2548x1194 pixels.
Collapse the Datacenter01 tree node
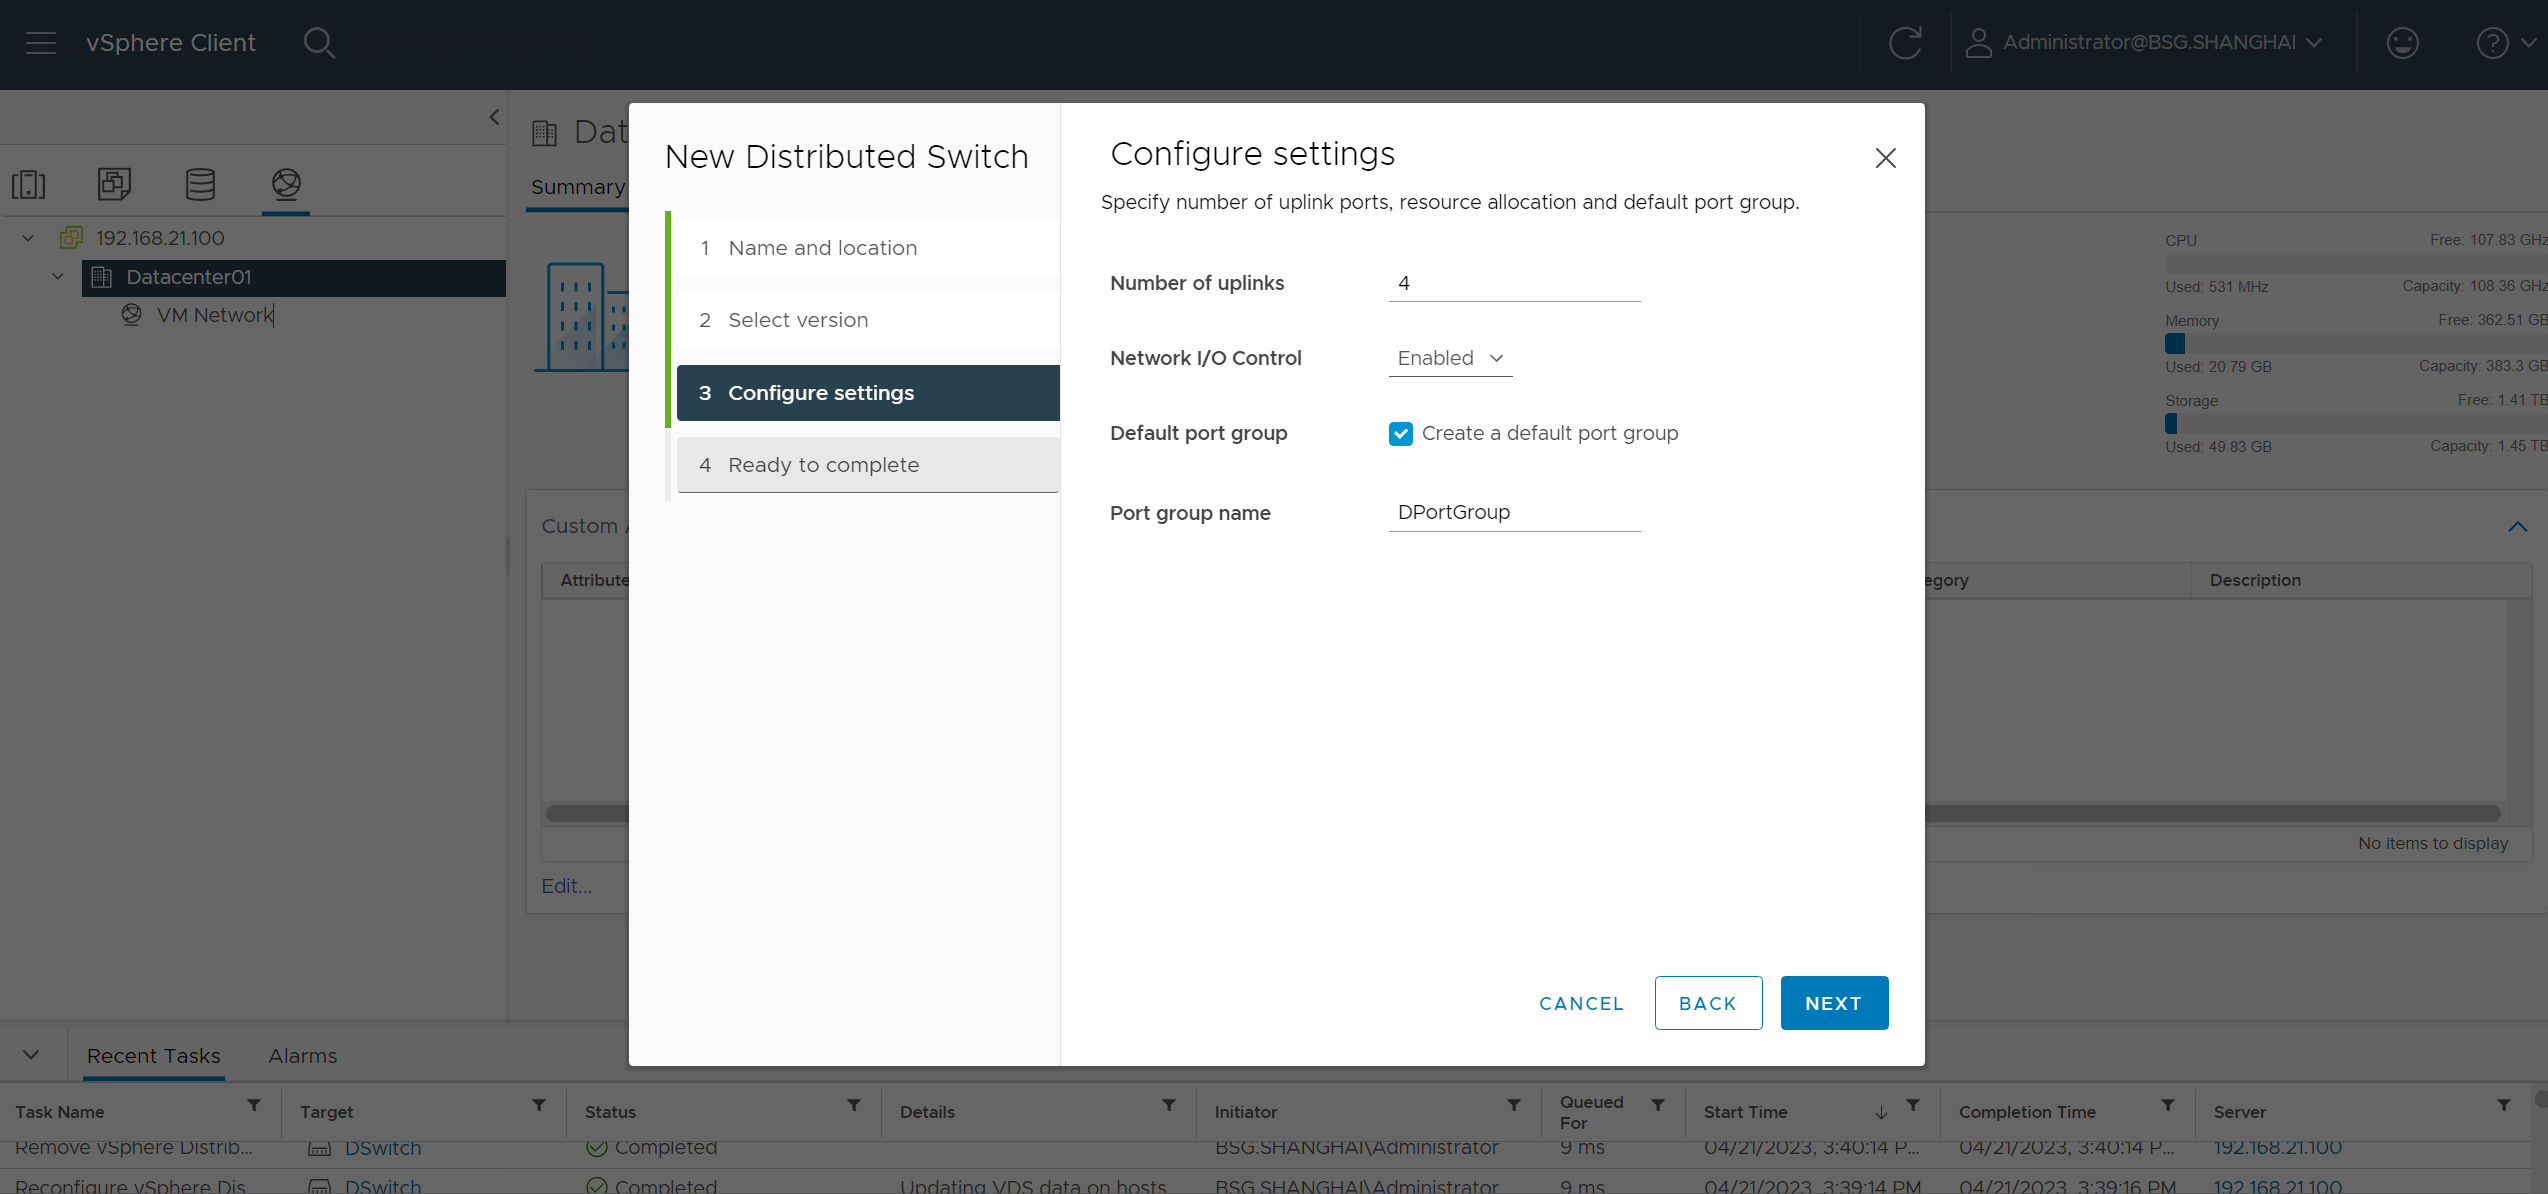[x=58, y=277]
